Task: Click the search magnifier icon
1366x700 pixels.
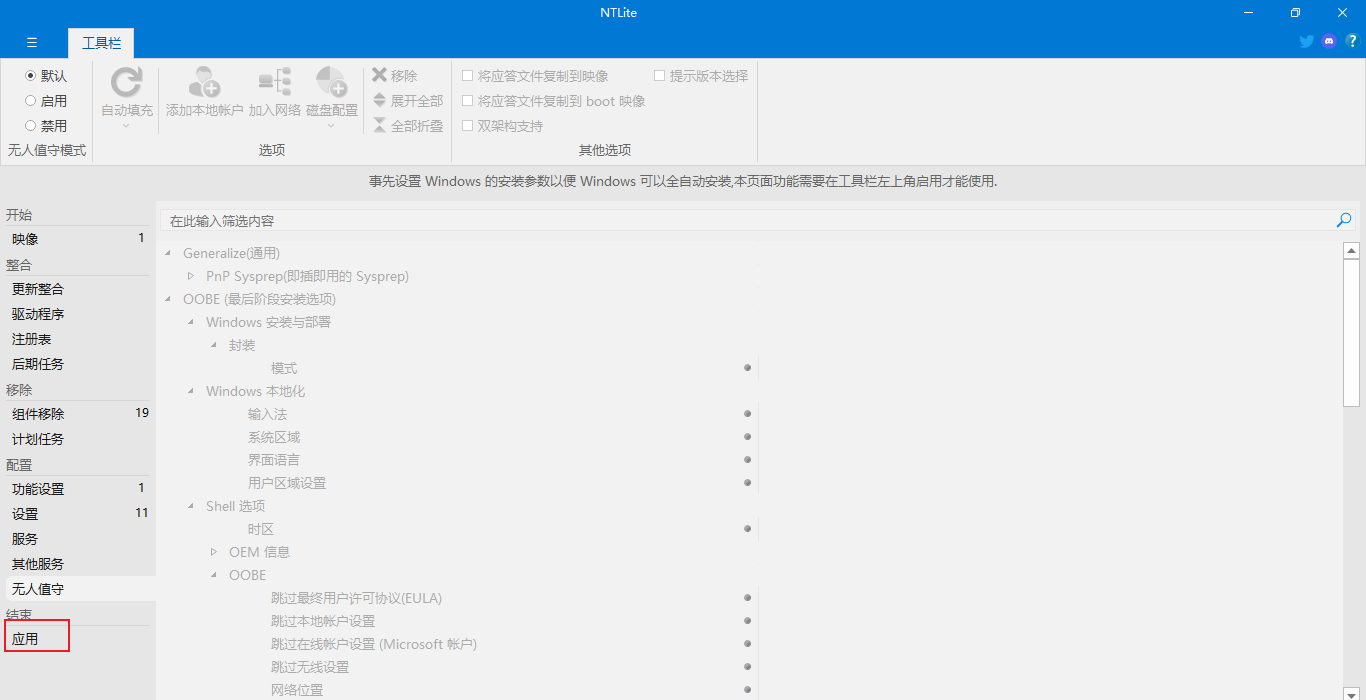Action: (x=1344, y=220)
